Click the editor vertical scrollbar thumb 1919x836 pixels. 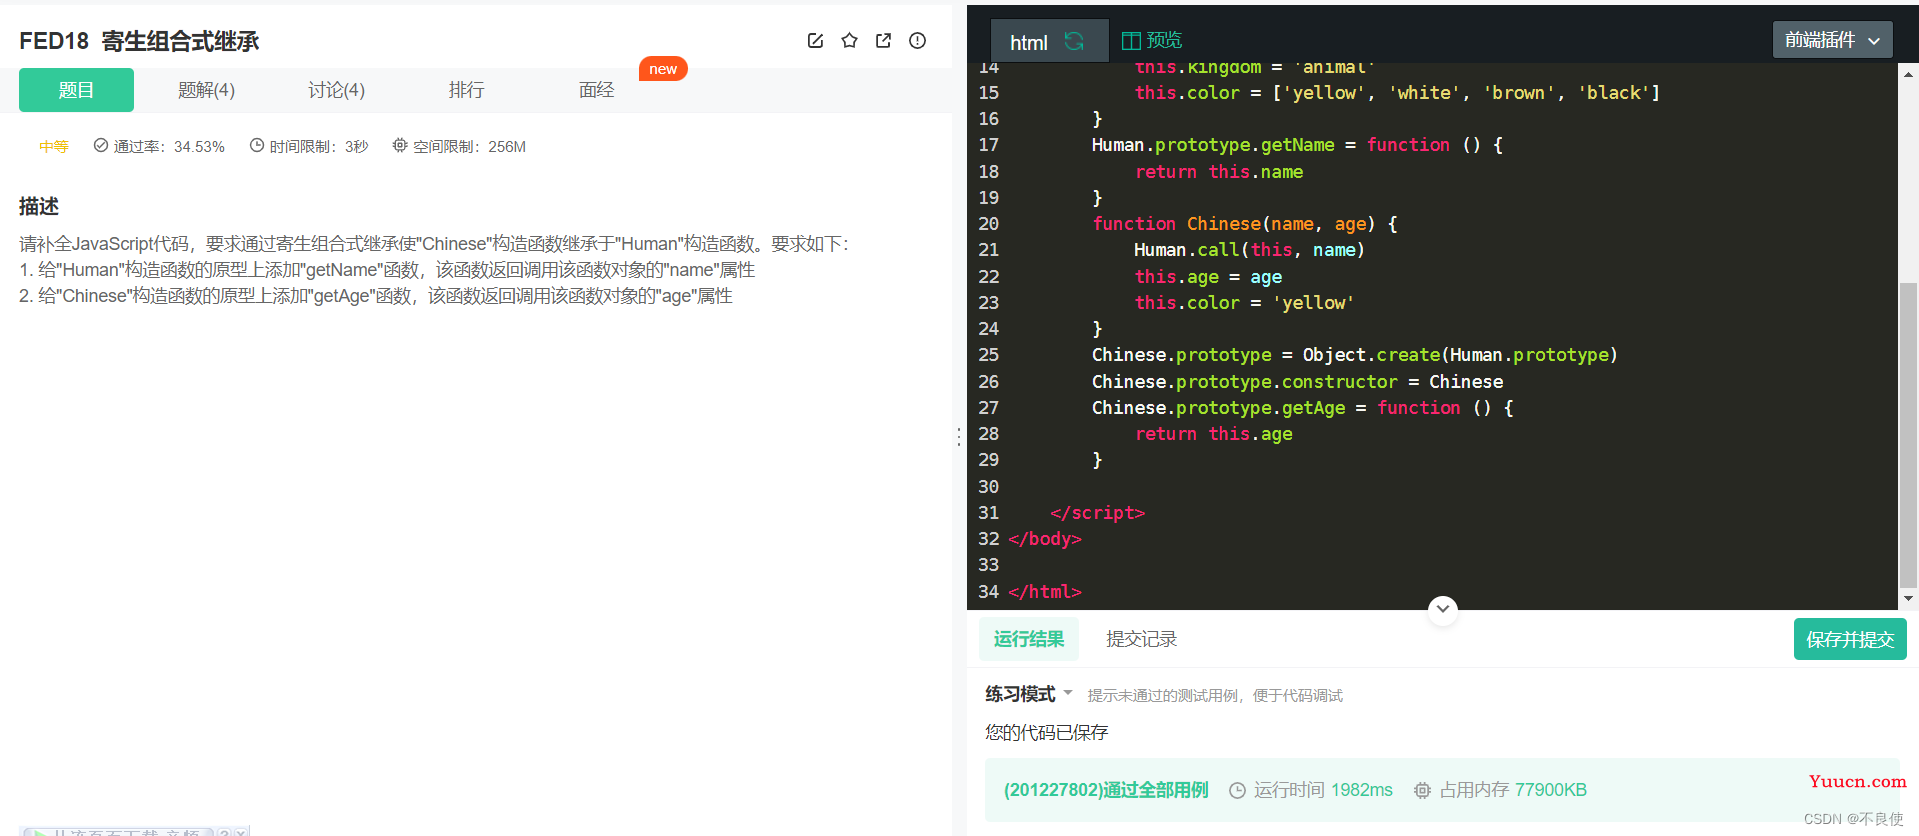(x=1908, y=435)
